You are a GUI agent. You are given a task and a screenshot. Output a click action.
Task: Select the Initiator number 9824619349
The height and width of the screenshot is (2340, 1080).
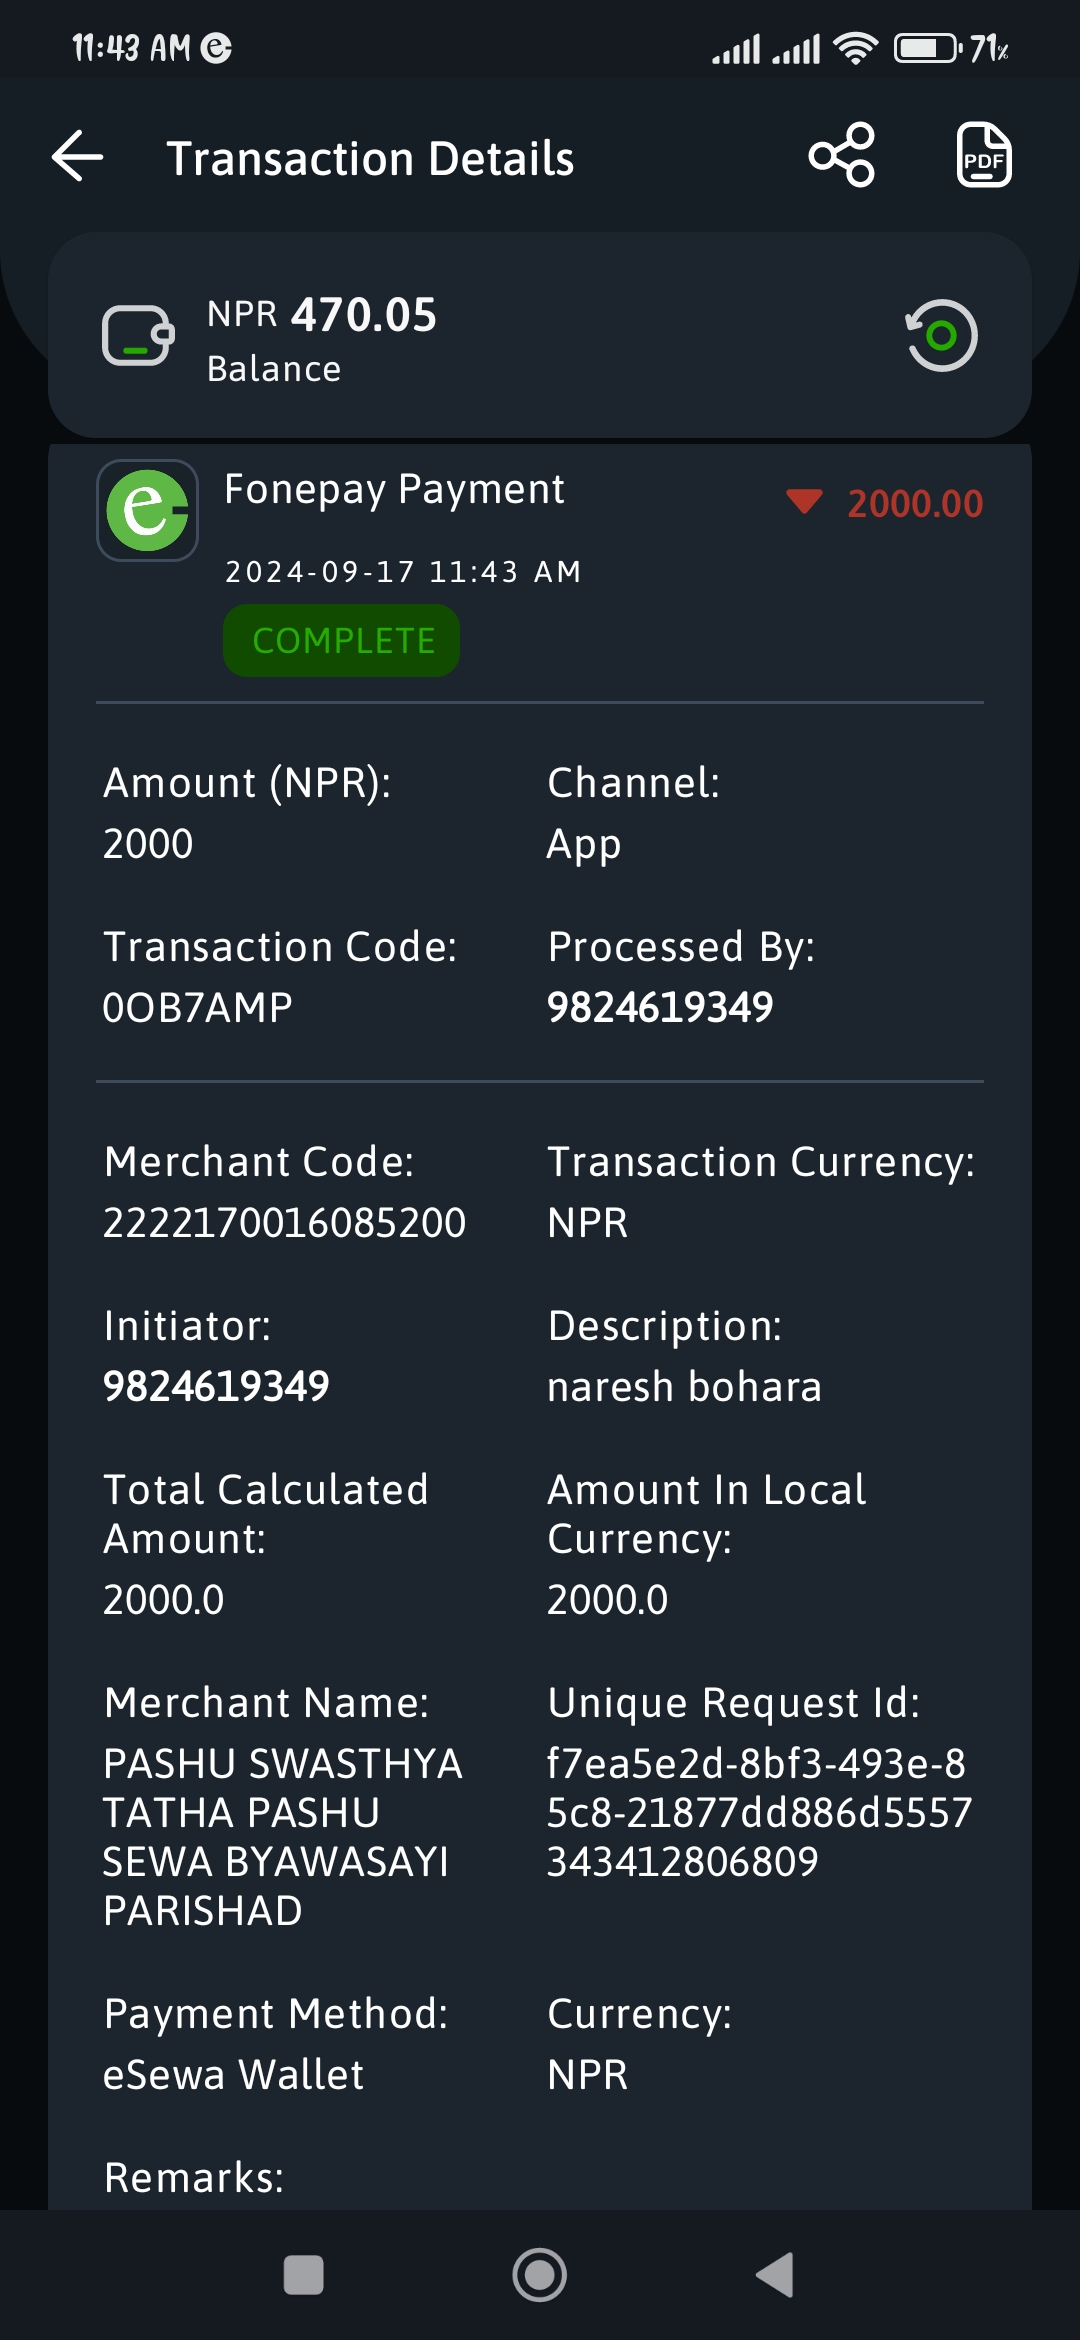[216, 1386]
